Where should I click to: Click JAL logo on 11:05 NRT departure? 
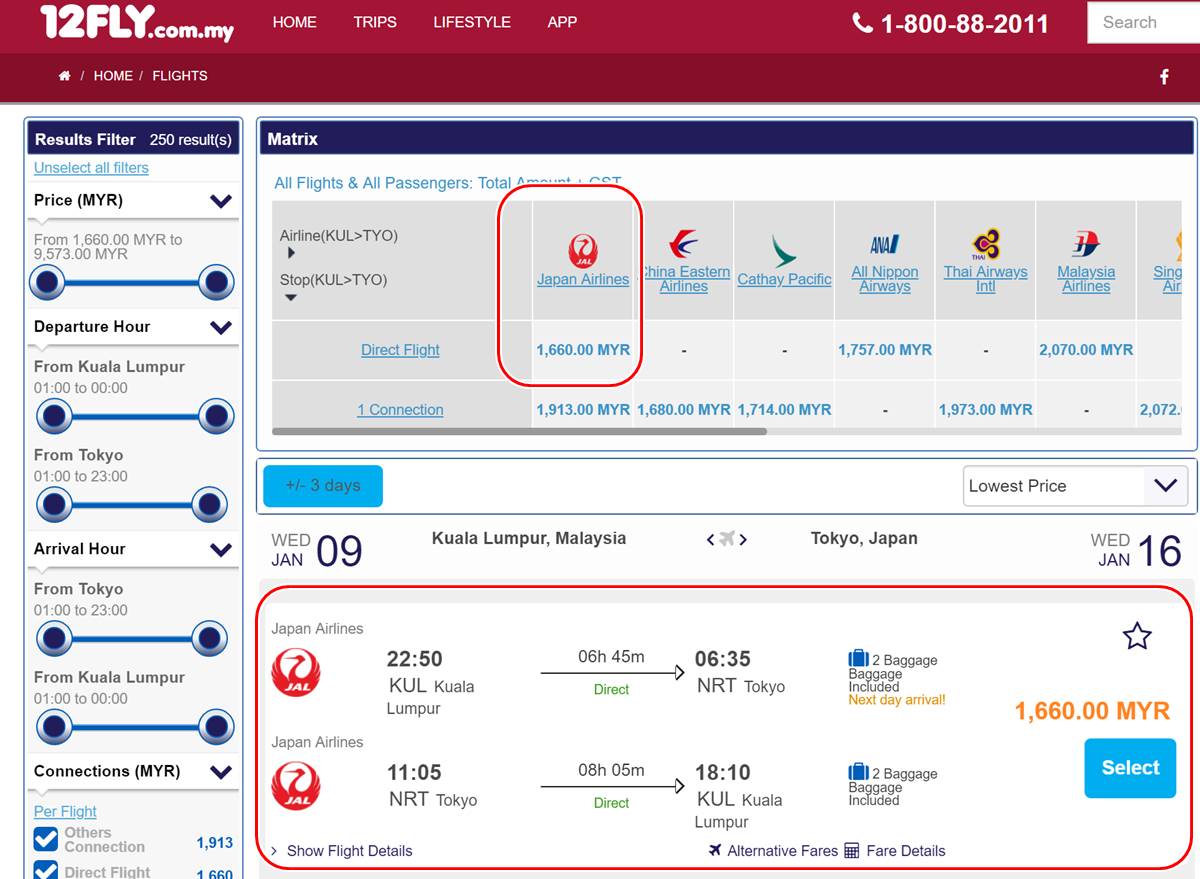point(296,786)
